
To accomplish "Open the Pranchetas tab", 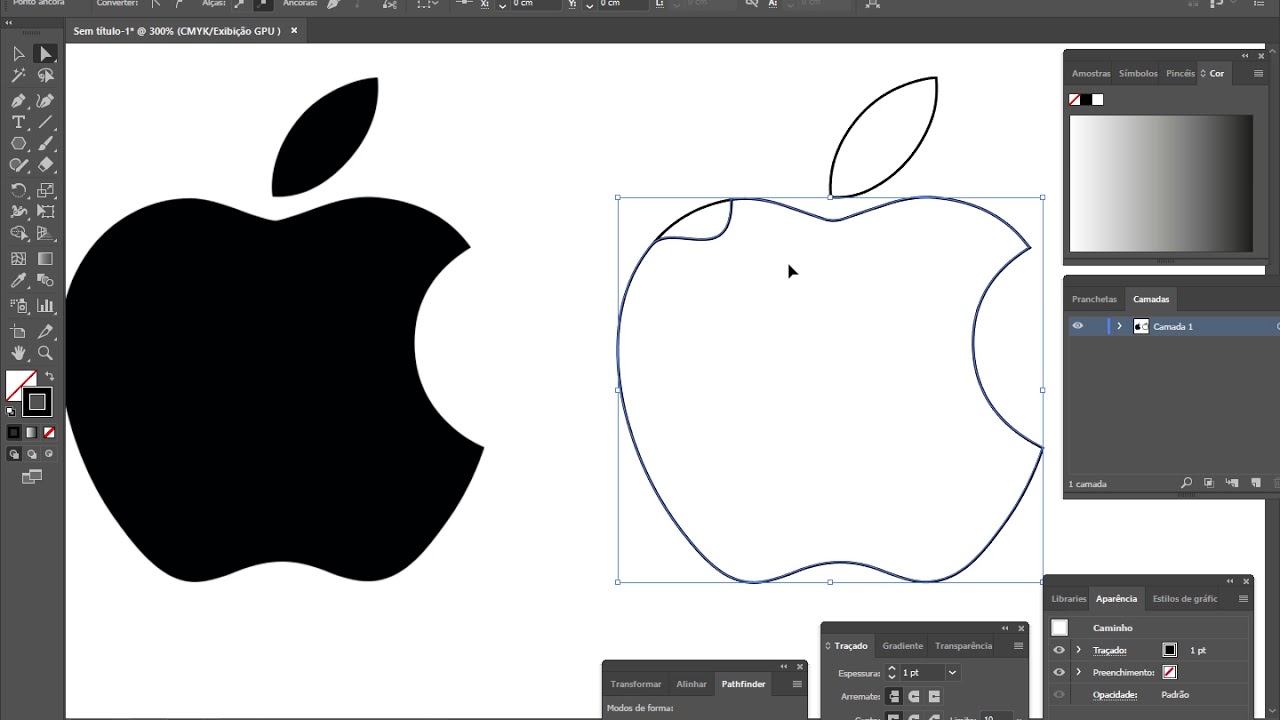I will pos(1094,299).
